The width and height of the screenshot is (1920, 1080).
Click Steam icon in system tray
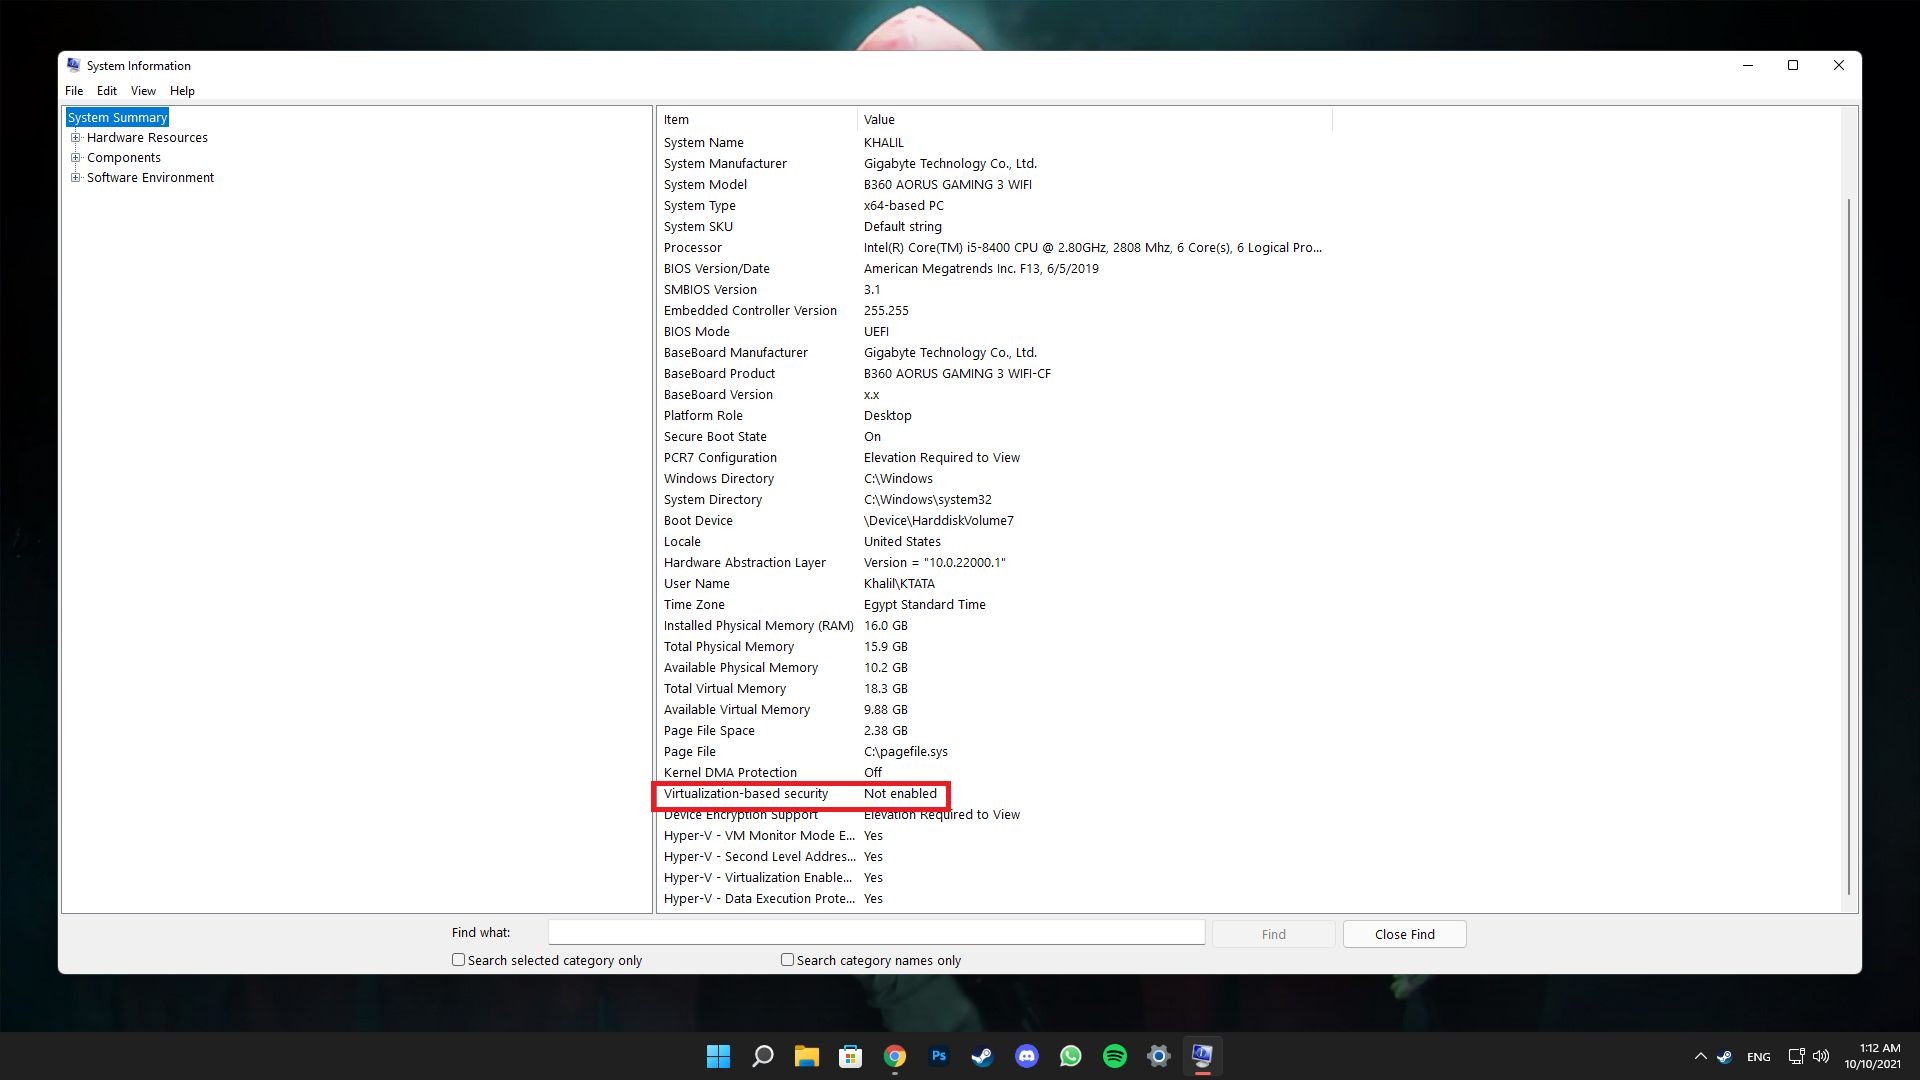coord(1725,1056)
